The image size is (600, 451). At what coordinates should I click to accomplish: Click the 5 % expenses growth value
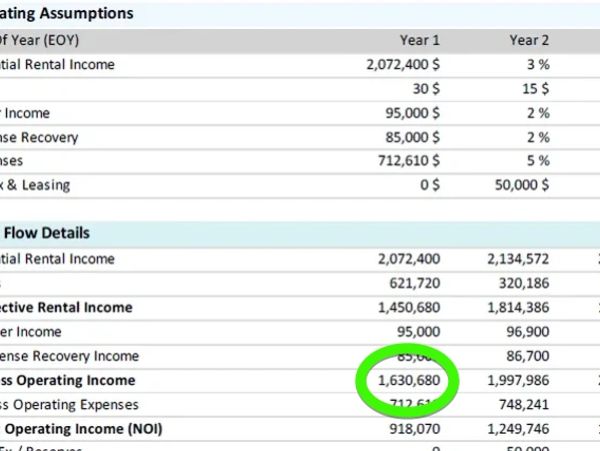(538, 161)
